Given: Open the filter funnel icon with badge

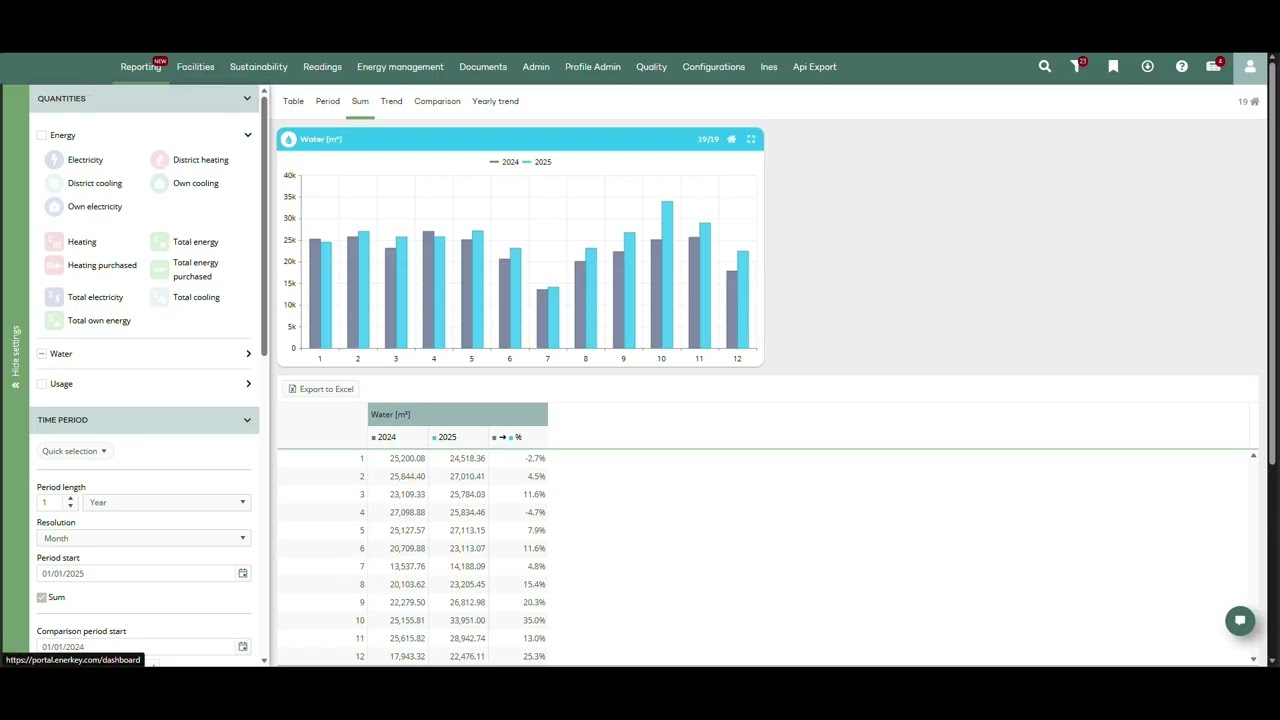Looking at the screenshot, I should point(1078,66).
